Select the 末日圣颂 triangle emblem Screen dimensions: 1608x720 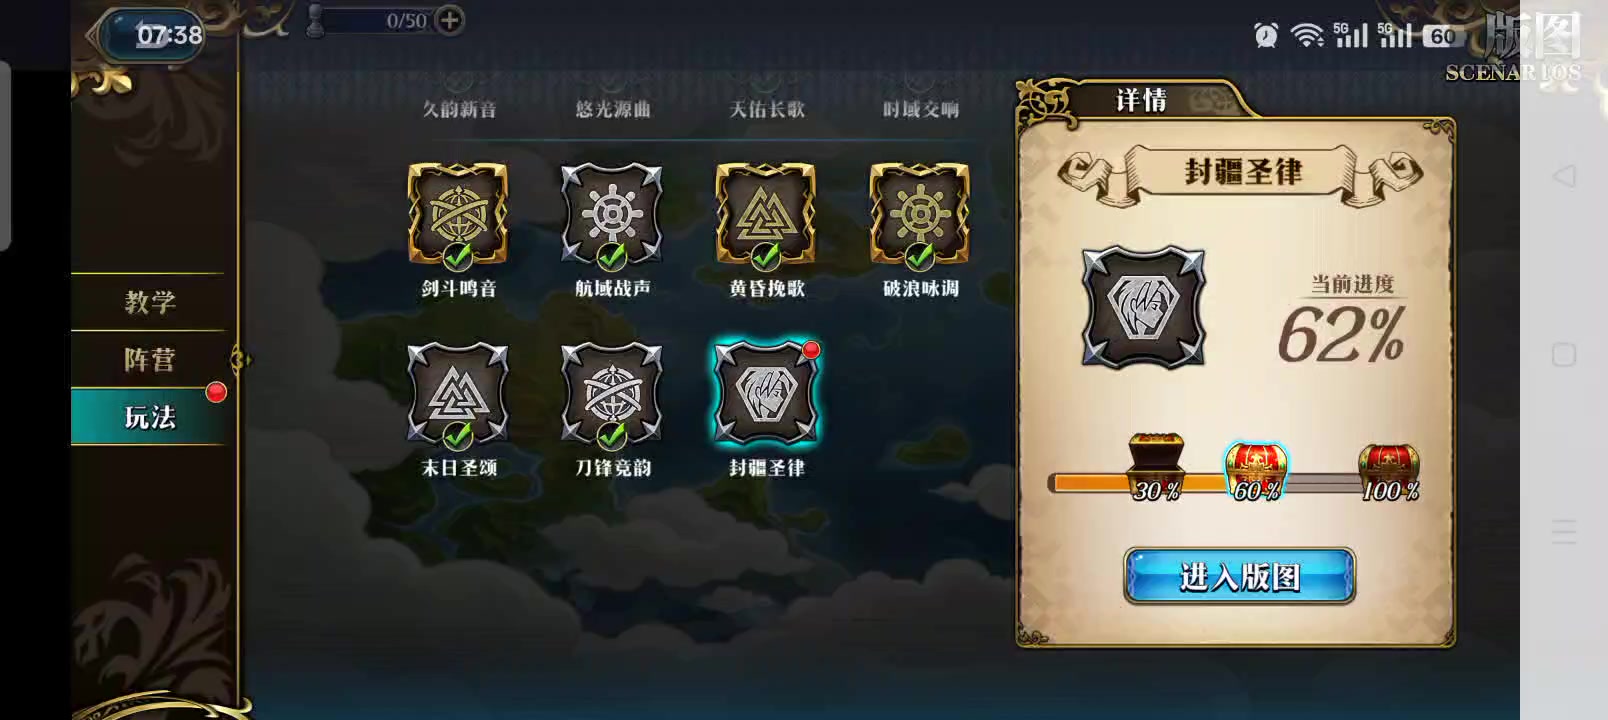pyautogui.click(x=458, y=394)
